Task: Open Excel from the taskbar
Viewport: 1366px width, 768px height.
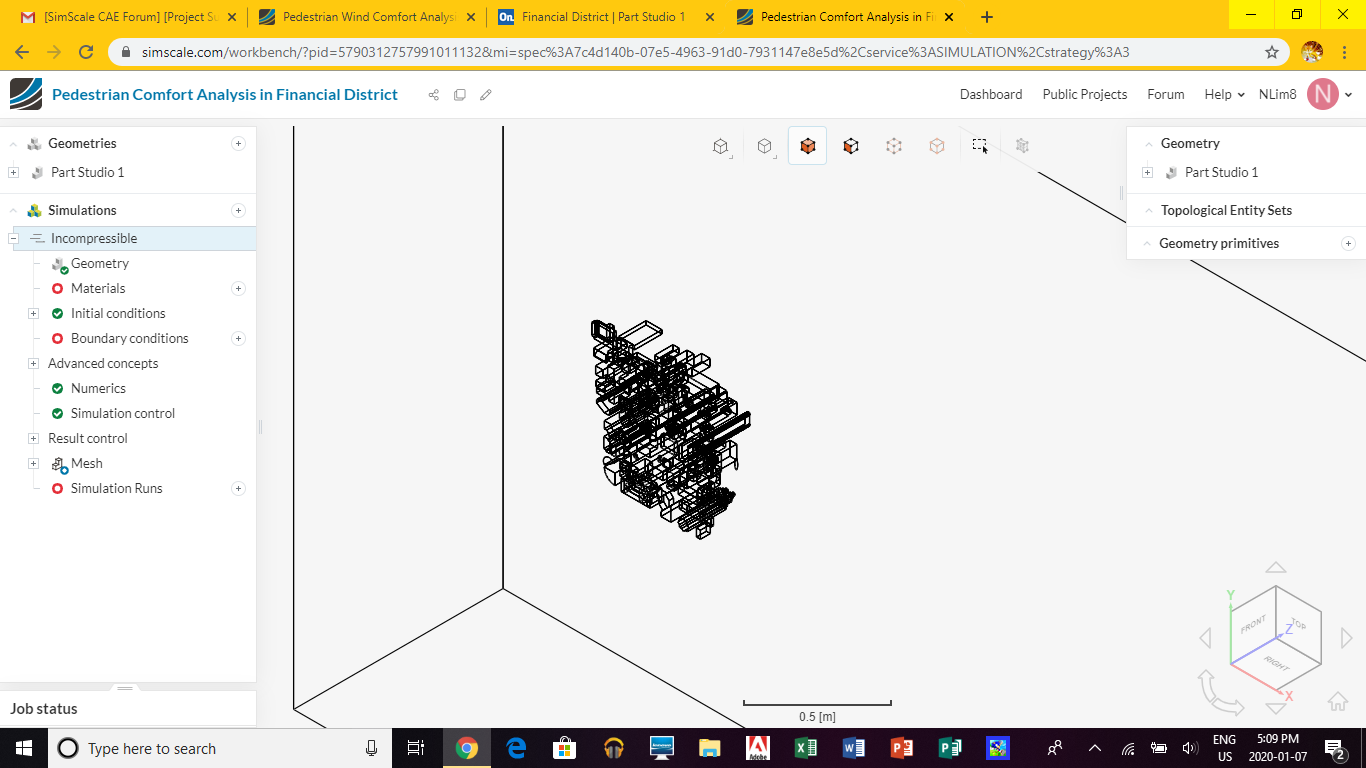Action: (x=805, y=748)
